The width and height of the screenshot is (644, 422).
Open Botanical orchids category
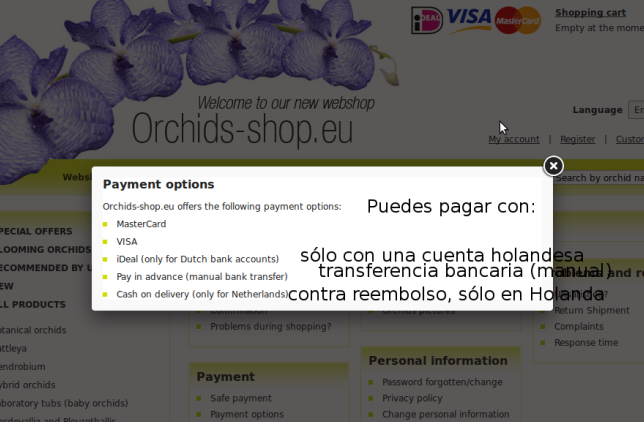[x=33, y=330]
